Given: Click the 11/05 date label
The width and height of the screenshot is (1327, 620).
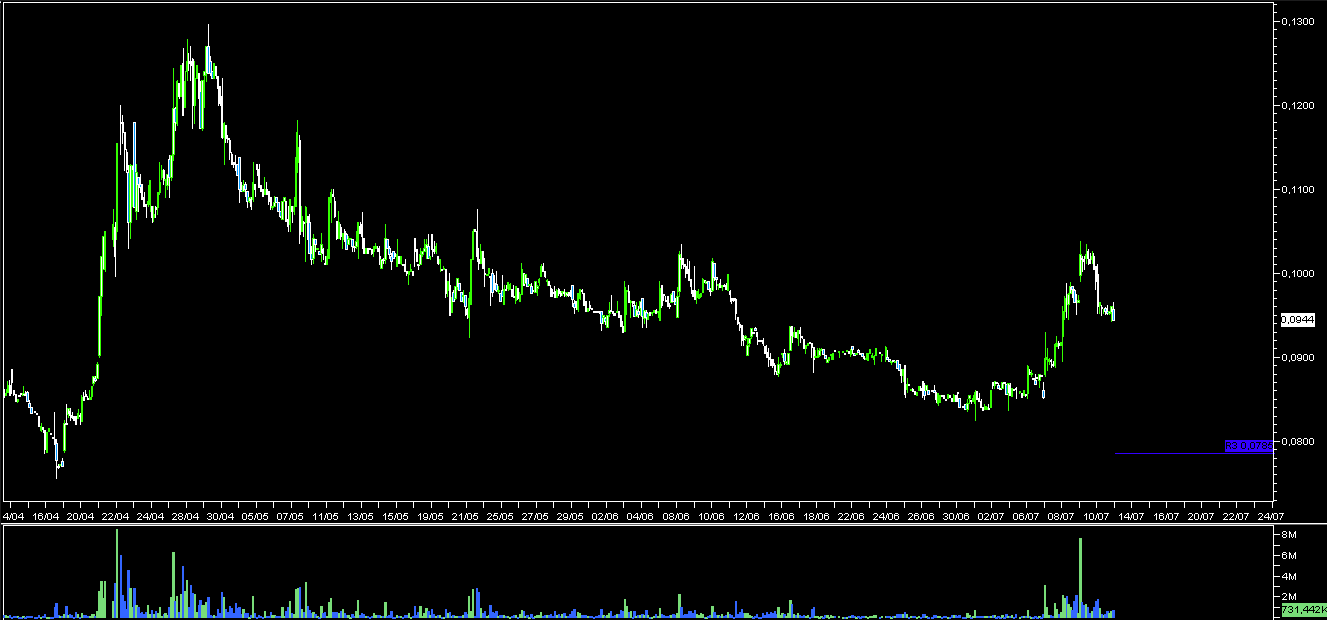Looking at the screenshot, I should tap(325, 517).
